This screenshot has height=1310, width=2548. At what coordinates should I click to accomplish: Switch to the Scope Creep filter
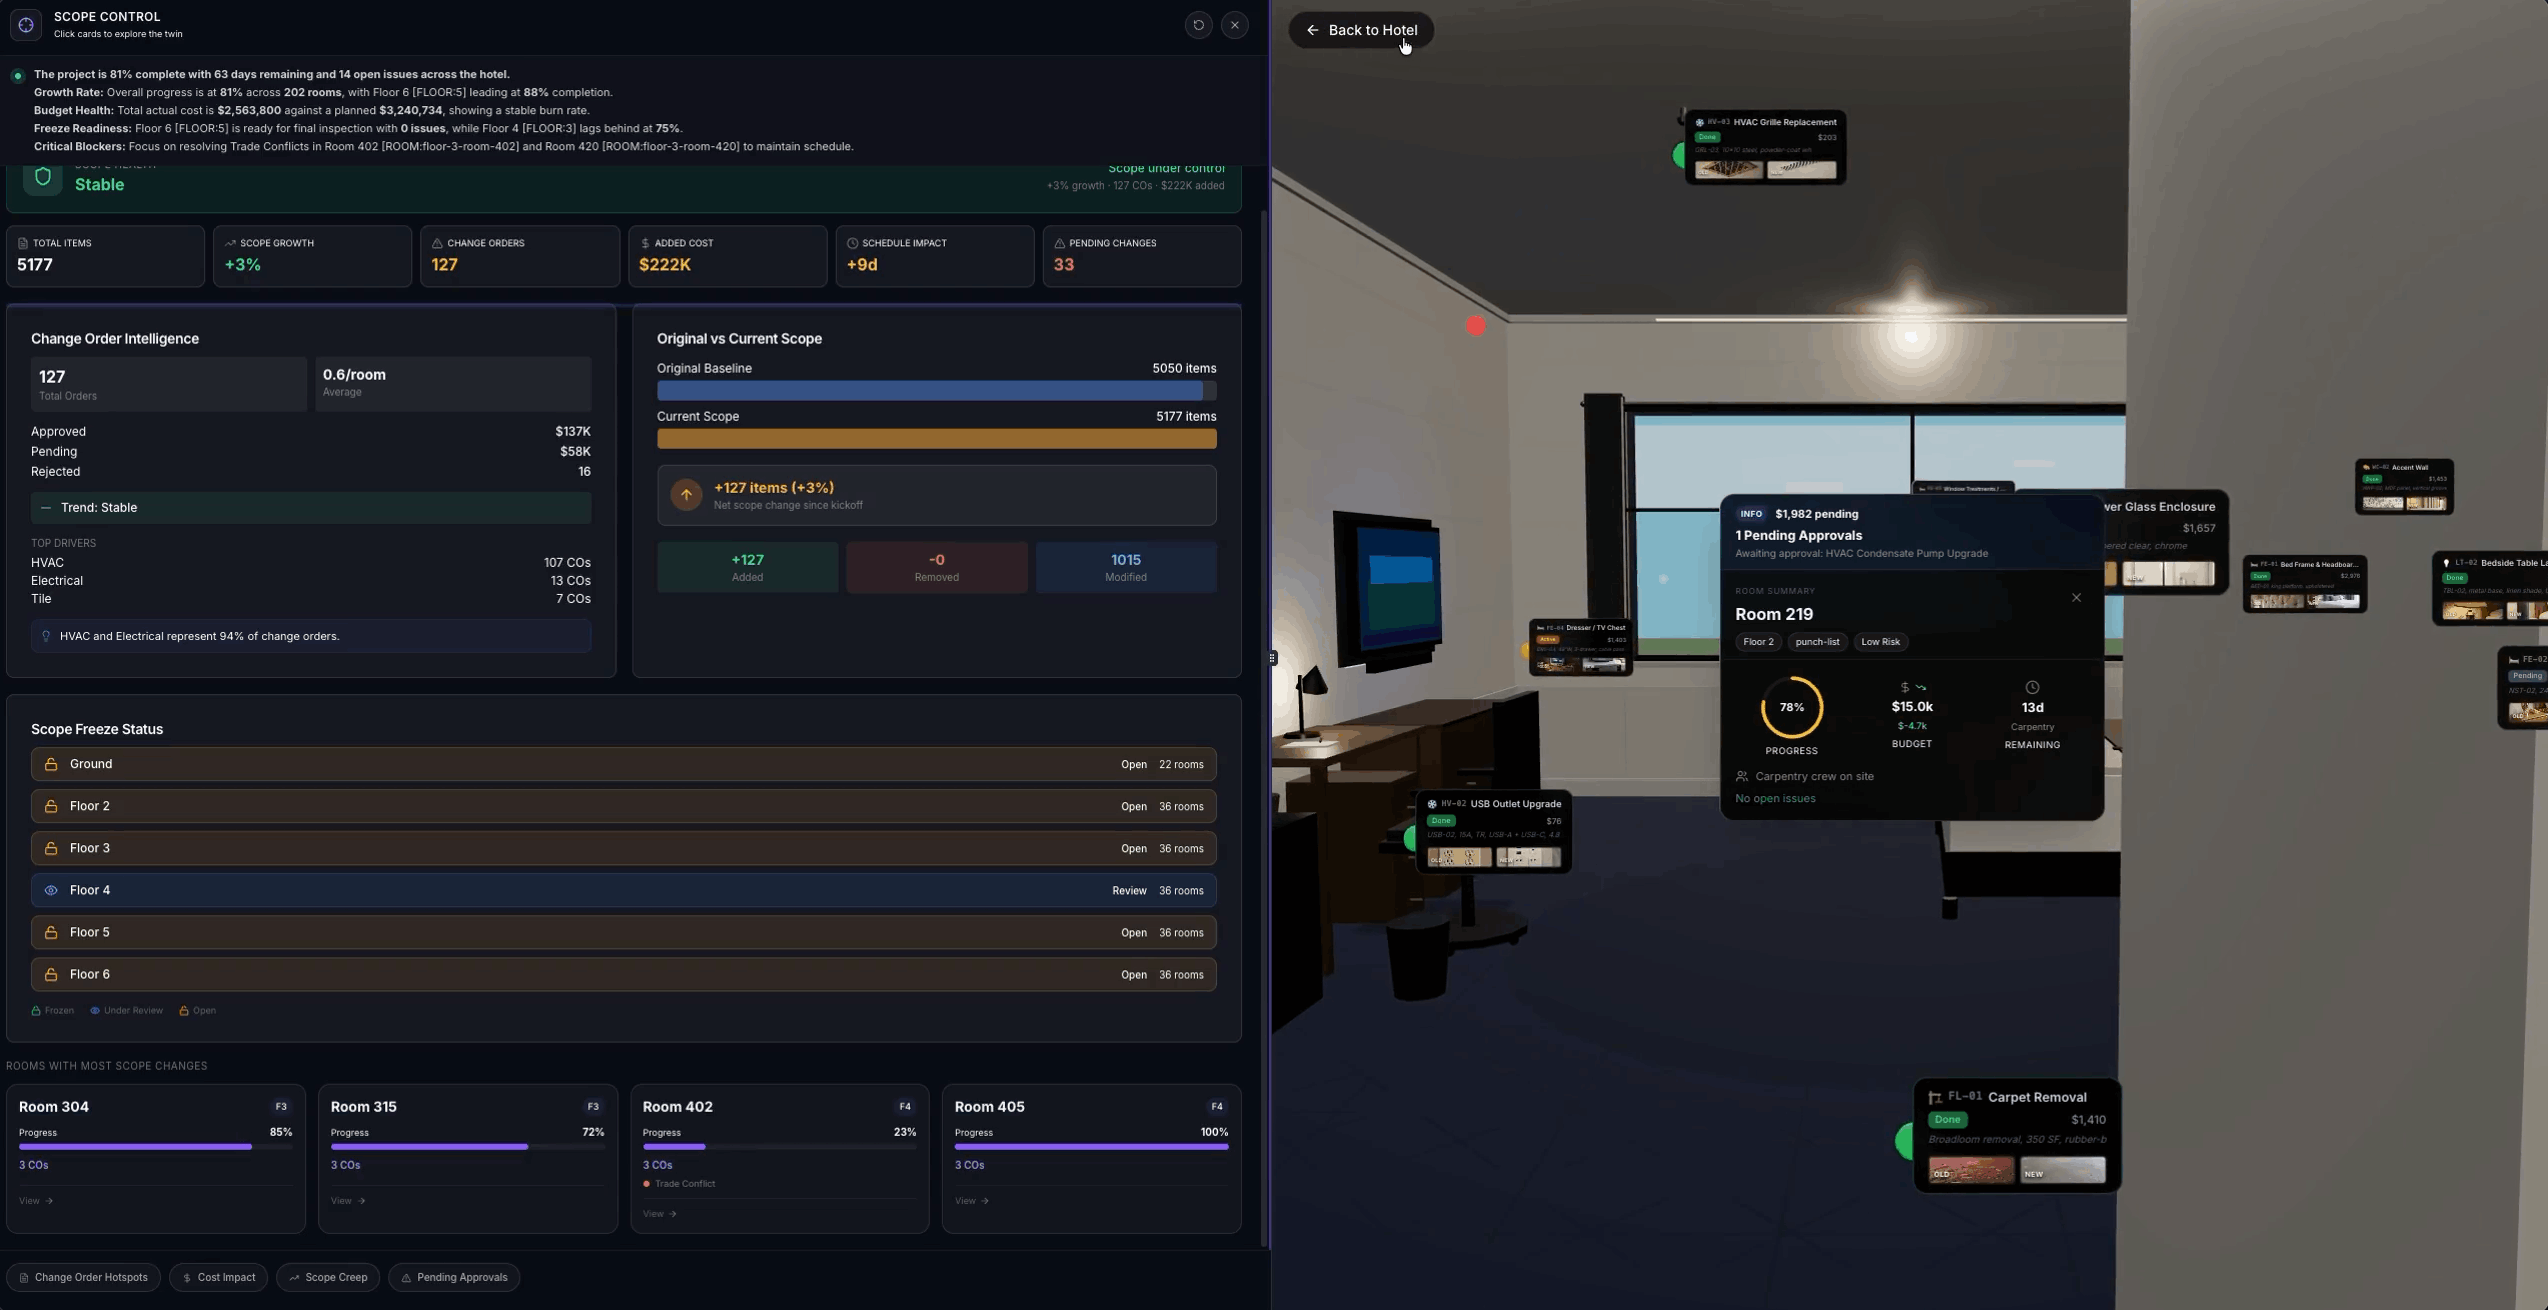click(328, 1277)
